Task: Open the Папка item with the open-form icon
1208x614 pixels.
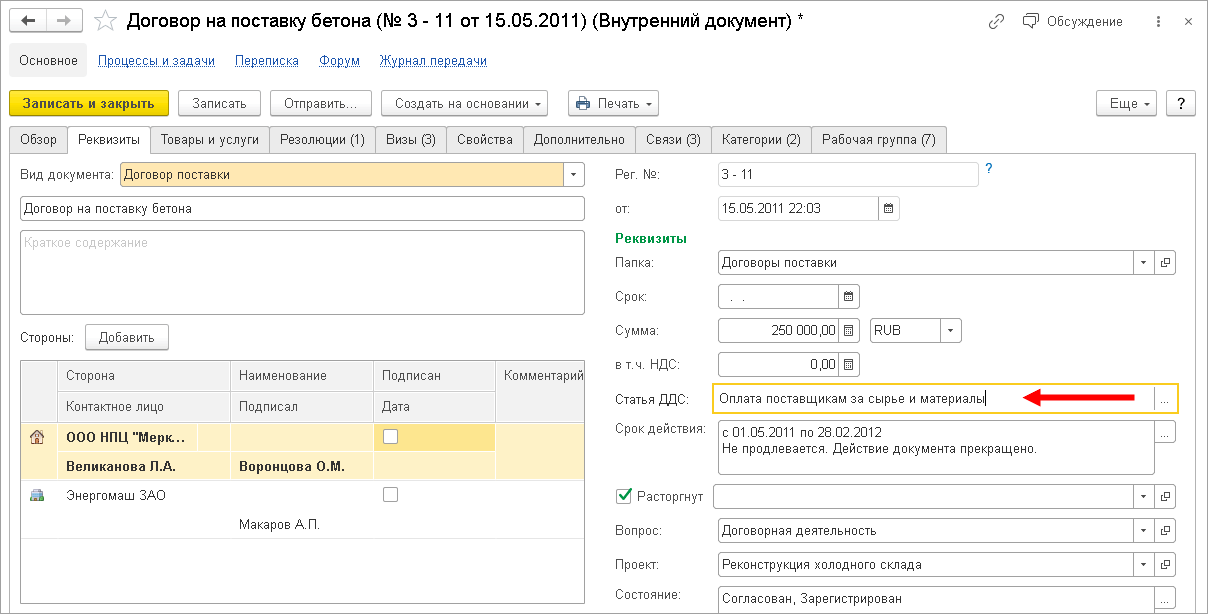Action: 1165,263
